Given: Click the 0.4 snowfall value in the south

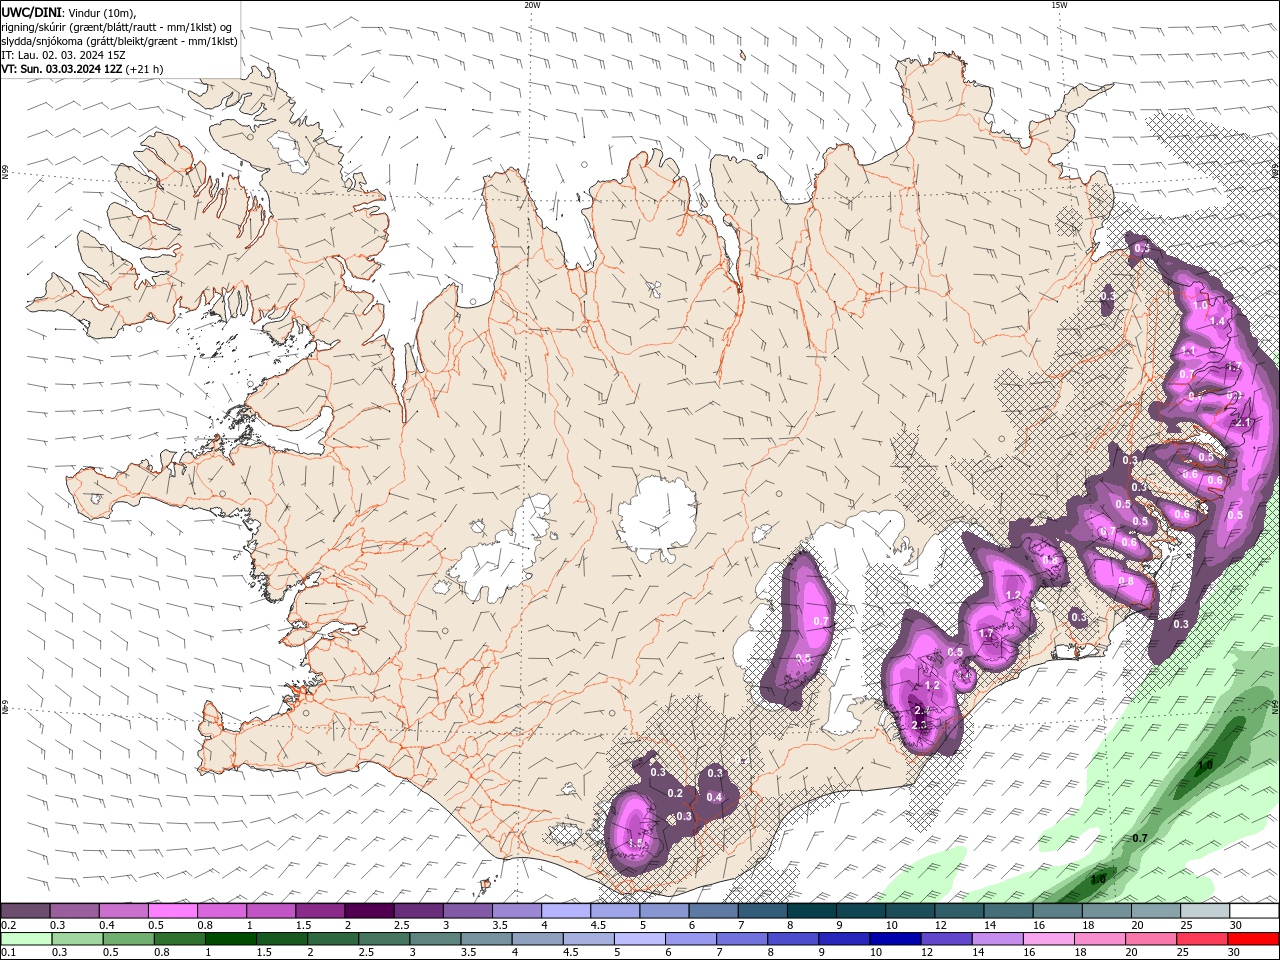Looking at the screenshot, I should pos(714,797).
